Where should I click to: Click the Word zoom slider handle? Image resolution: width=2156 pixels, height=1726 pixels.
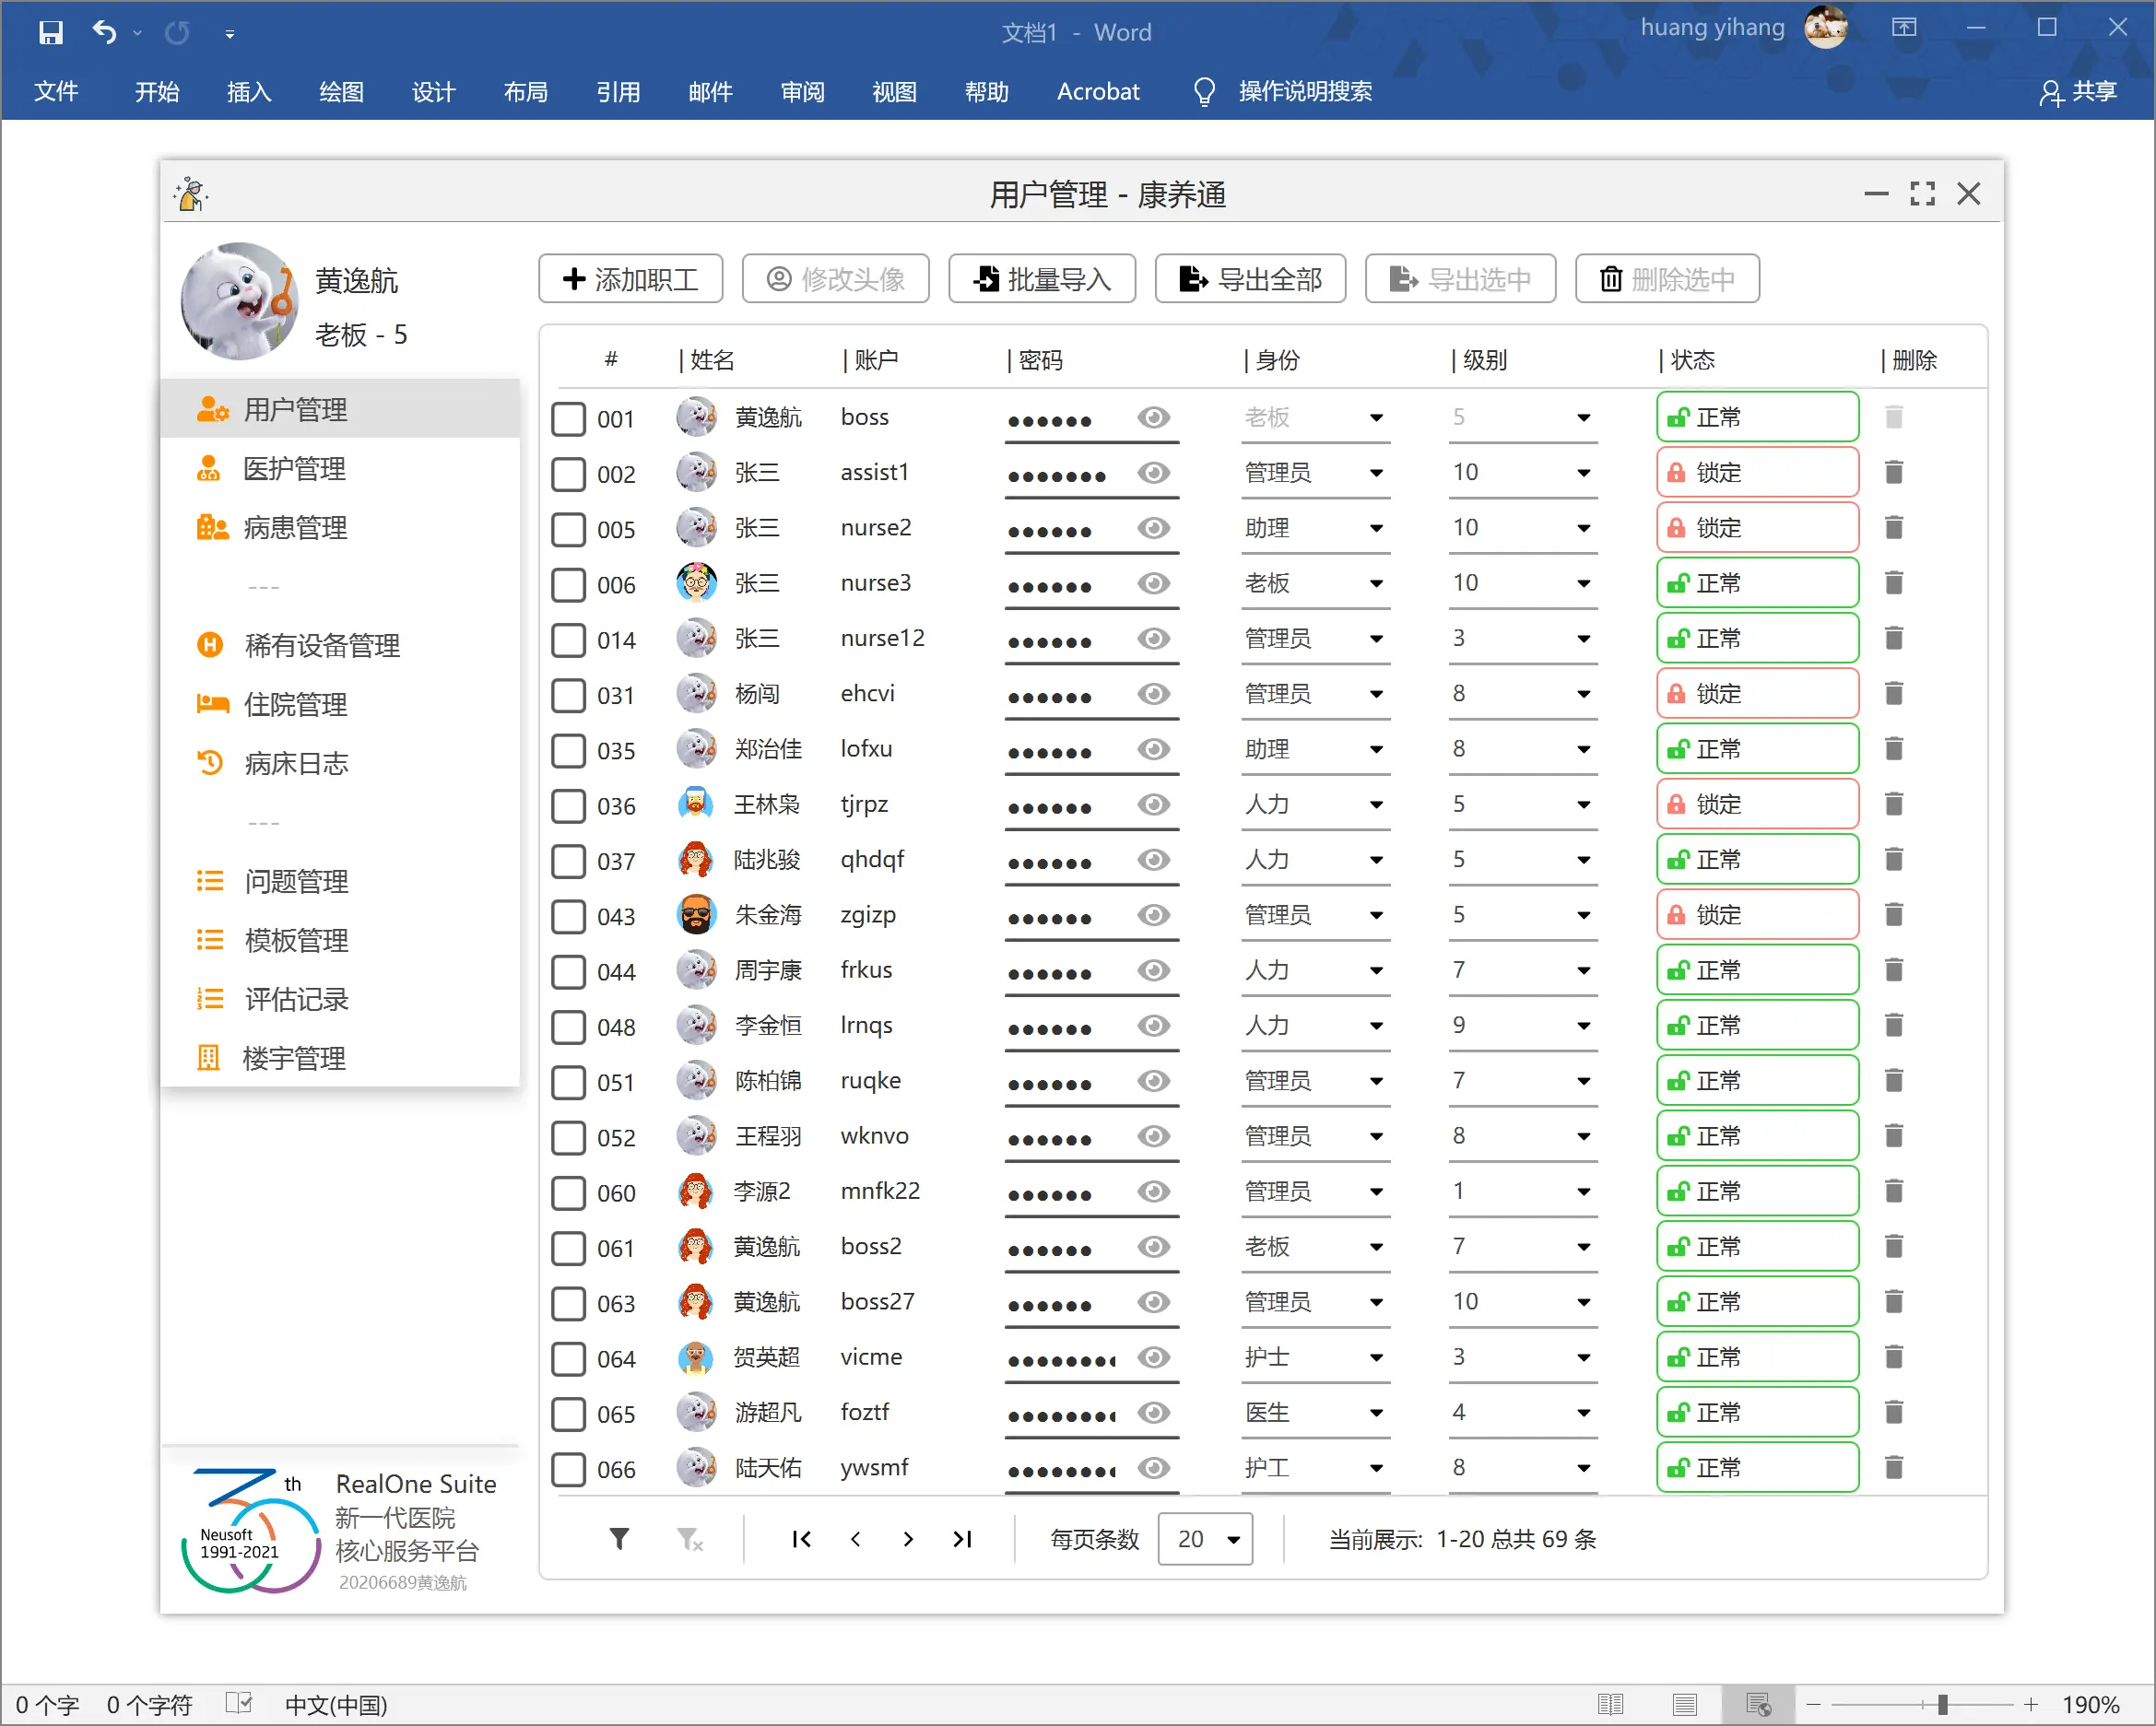pyautogui.click(x=1942, y=1704)
